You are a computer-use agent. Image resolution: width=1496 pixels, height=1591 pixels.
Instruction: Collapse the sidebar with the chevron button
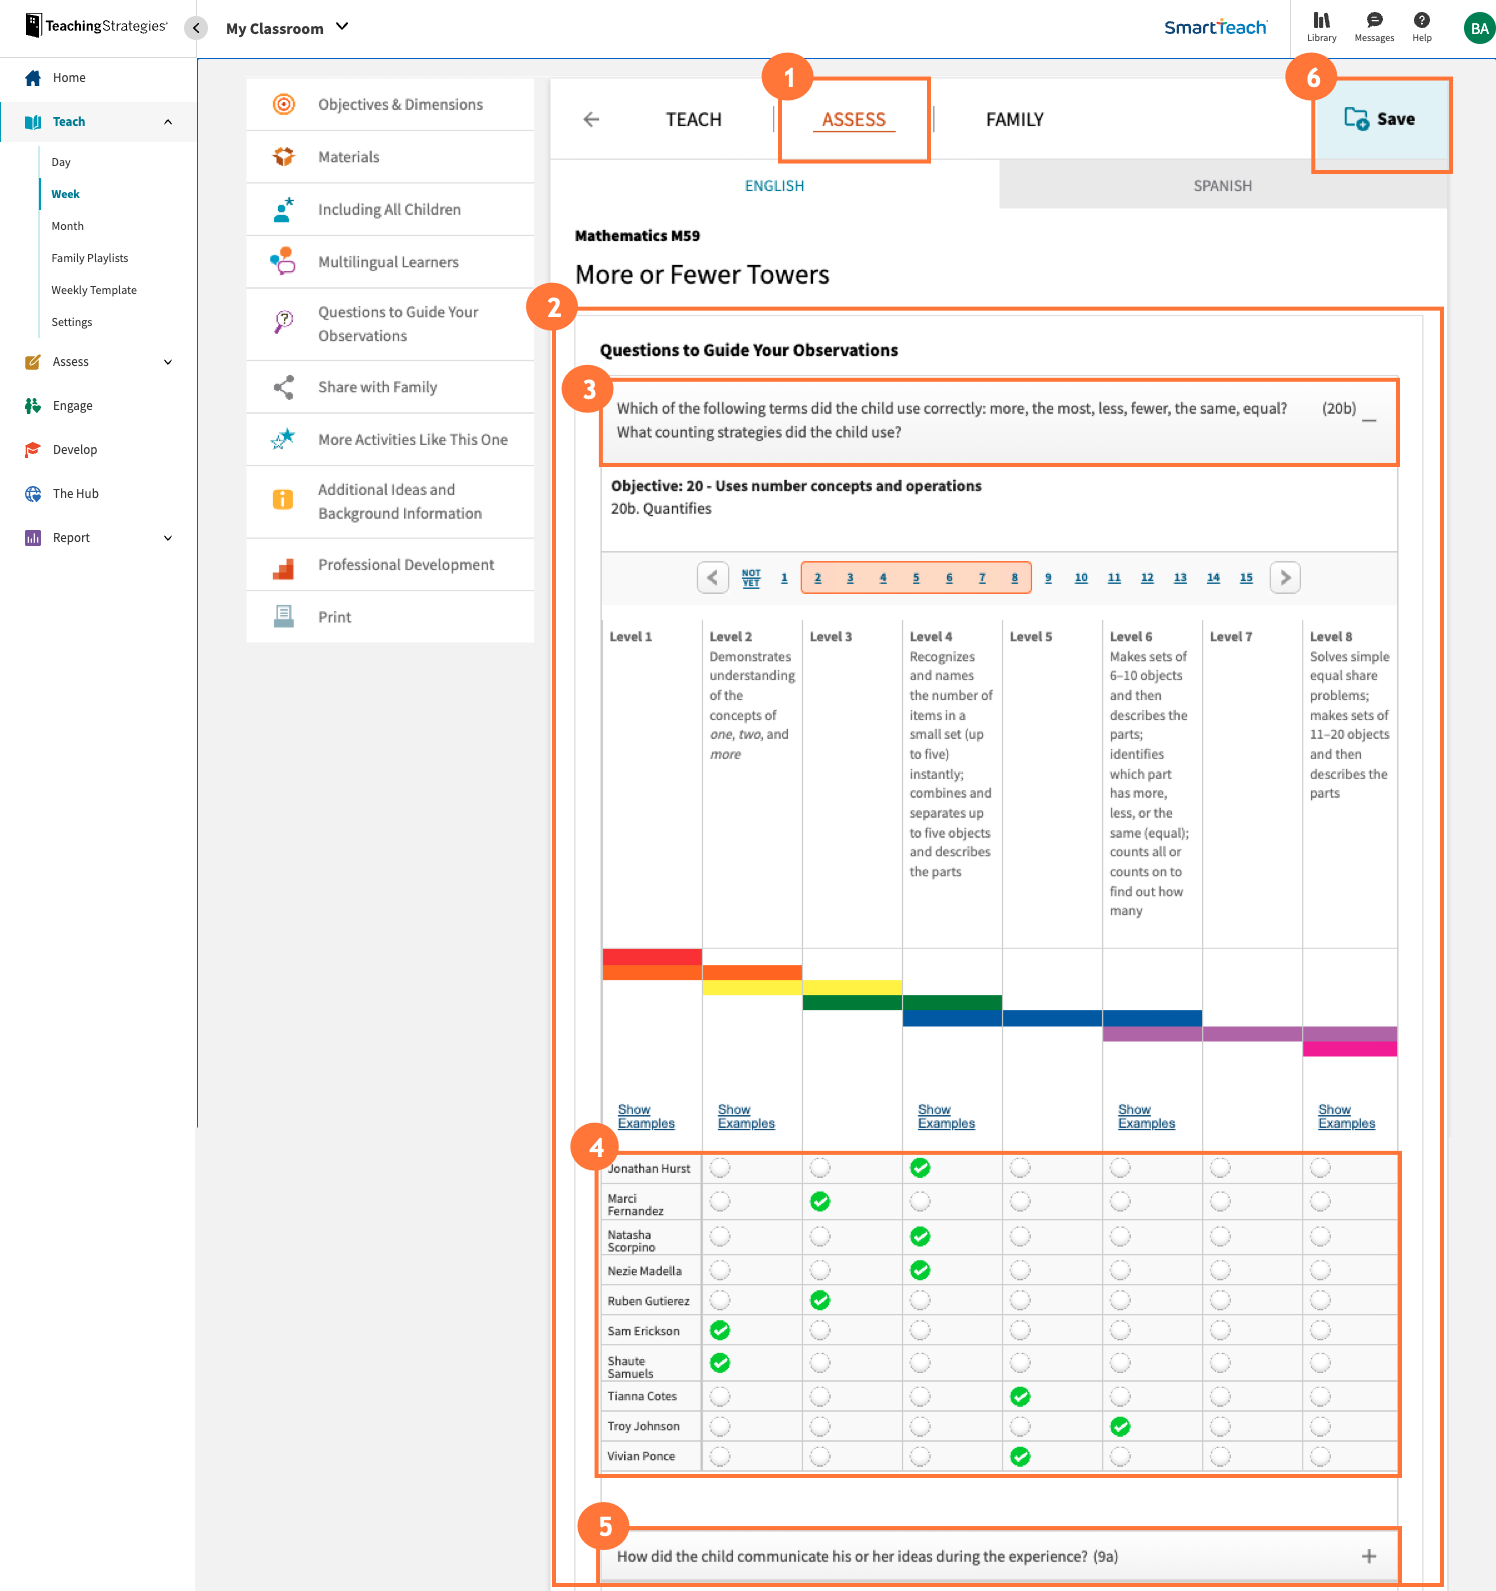point(196,28)
